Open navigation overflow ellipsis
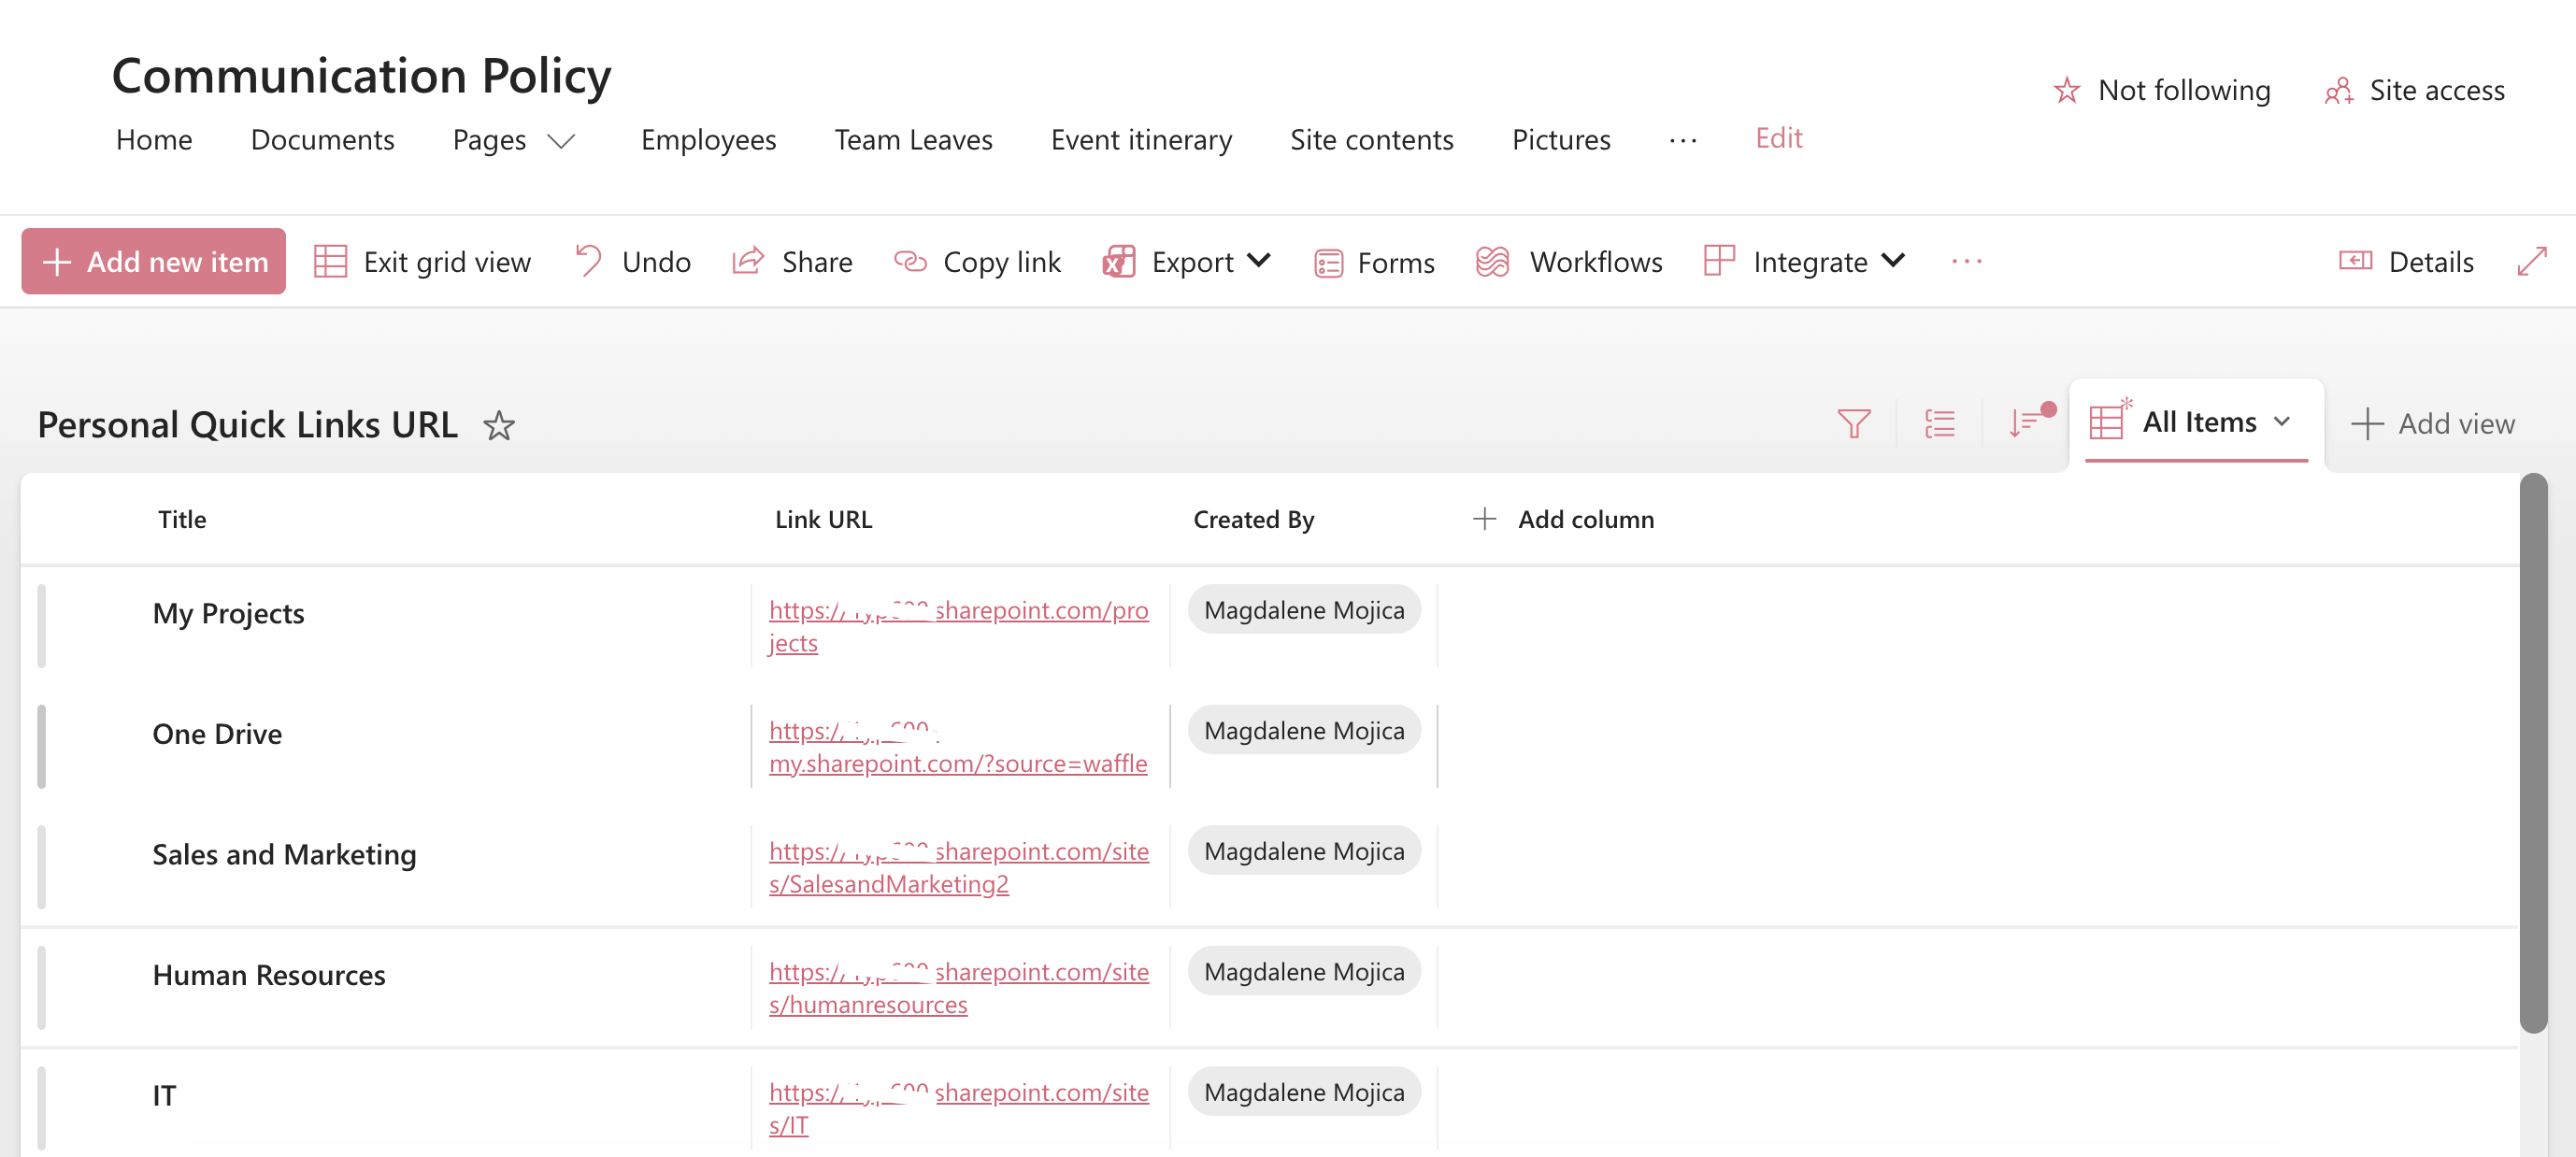 coord(1683,141)
